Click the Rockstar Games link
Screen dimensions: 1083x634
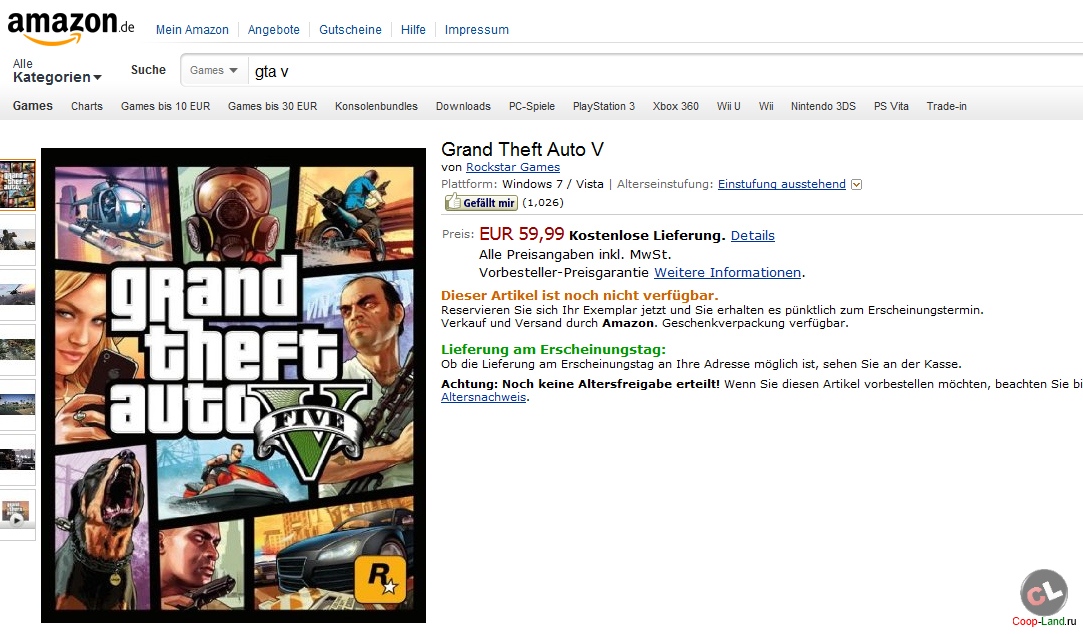512,167
